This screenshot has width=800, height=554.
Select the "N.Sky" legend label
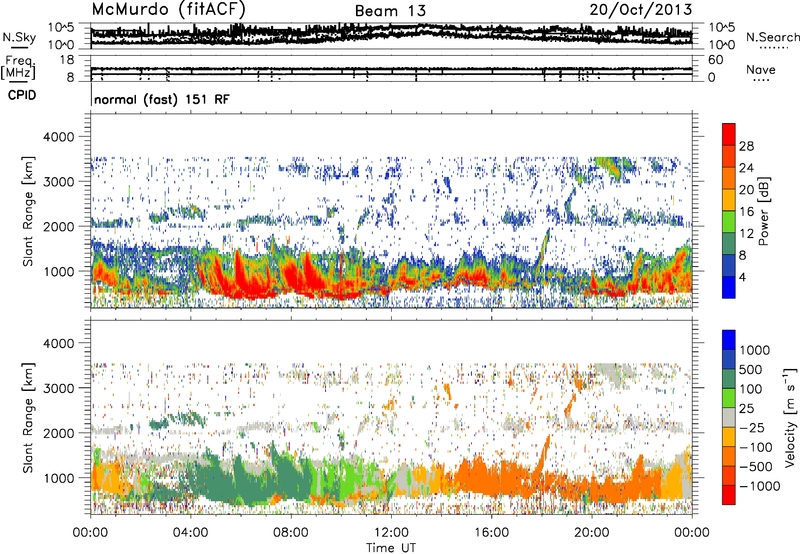pos(19,38)
